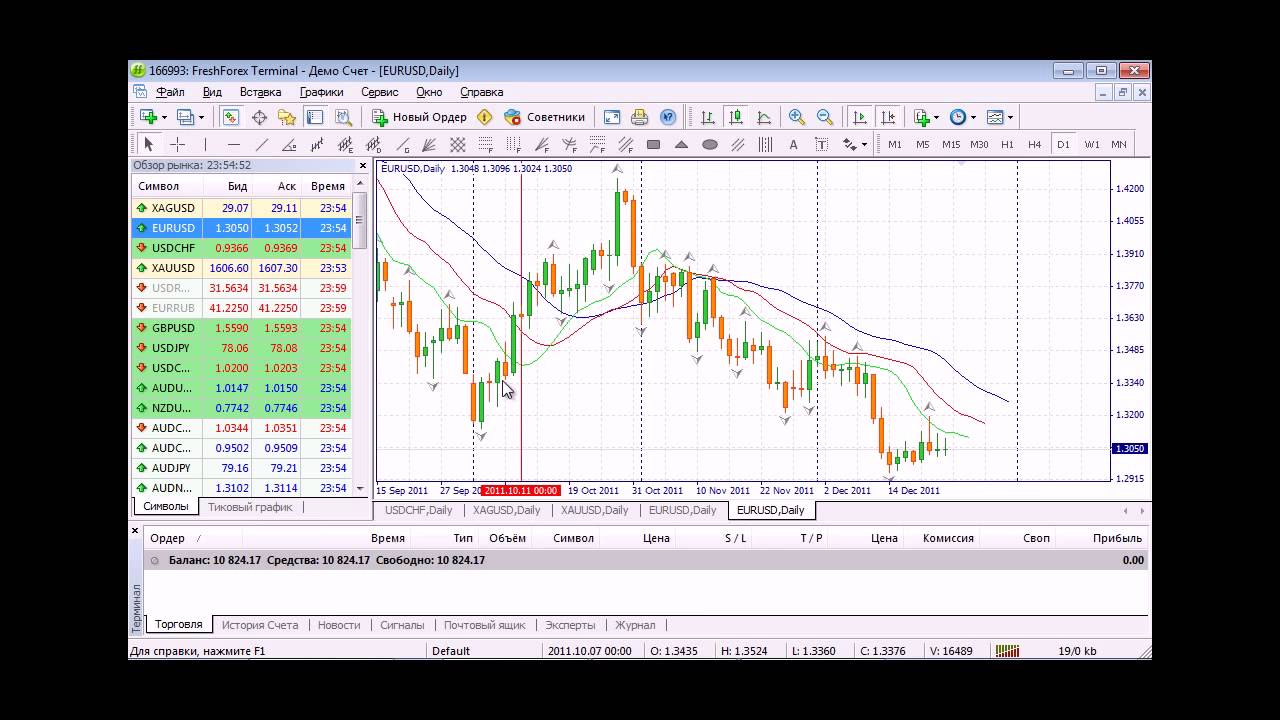Viewport: 1280px width, 720px height.
Task: Open the Файл menu
Action: pos(170,92)
